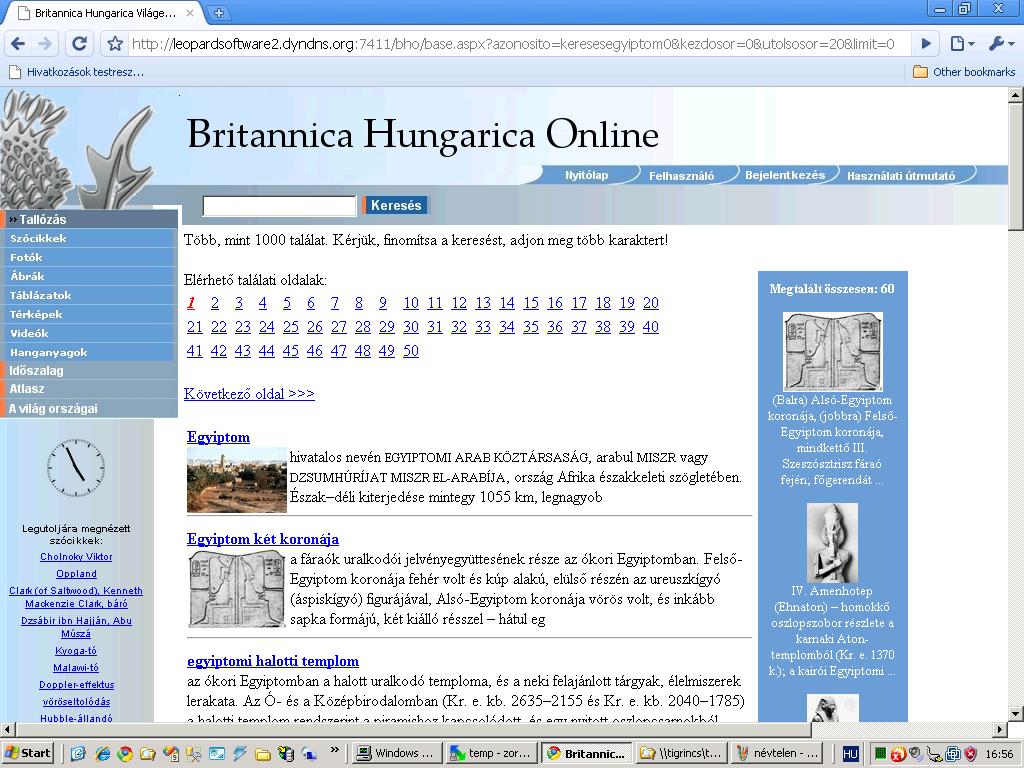This screenshot has width=1024, height=768.
Task: Close the Britannica Hungarica browser tab
Action: coord(190,12)
